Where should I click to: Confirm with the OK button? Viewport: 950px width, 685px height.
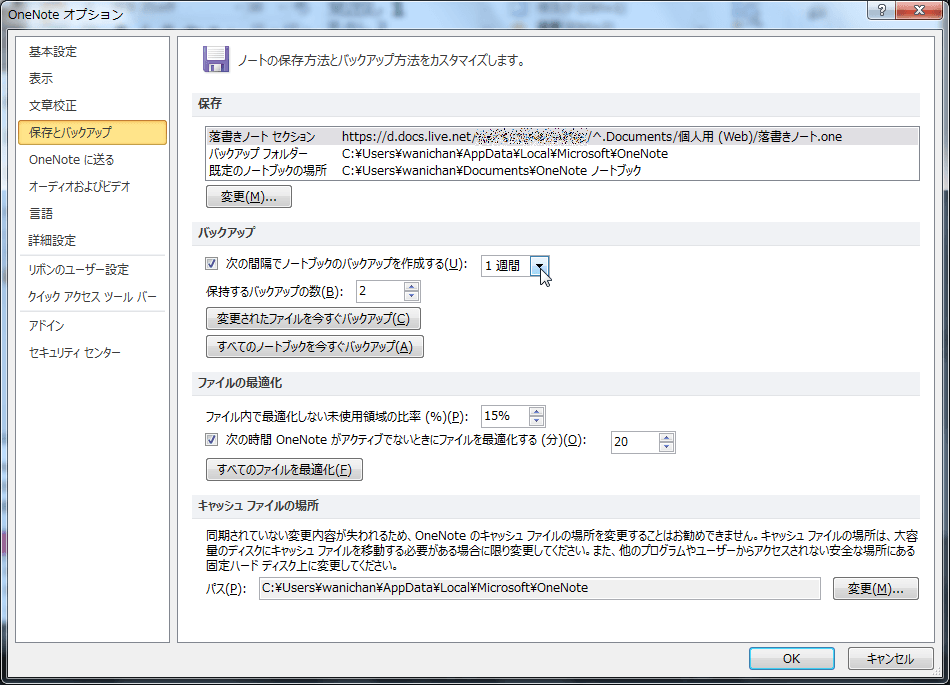coord(791,658)
